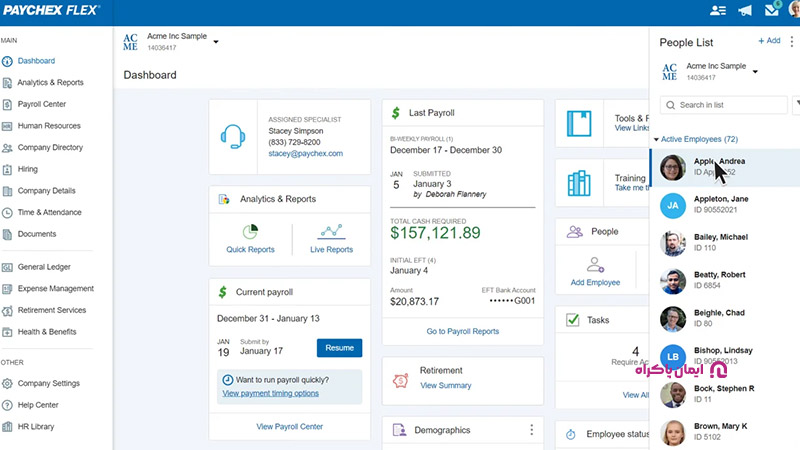
Task: Select employee Beighle, Chad
Action: coord(725,319)
